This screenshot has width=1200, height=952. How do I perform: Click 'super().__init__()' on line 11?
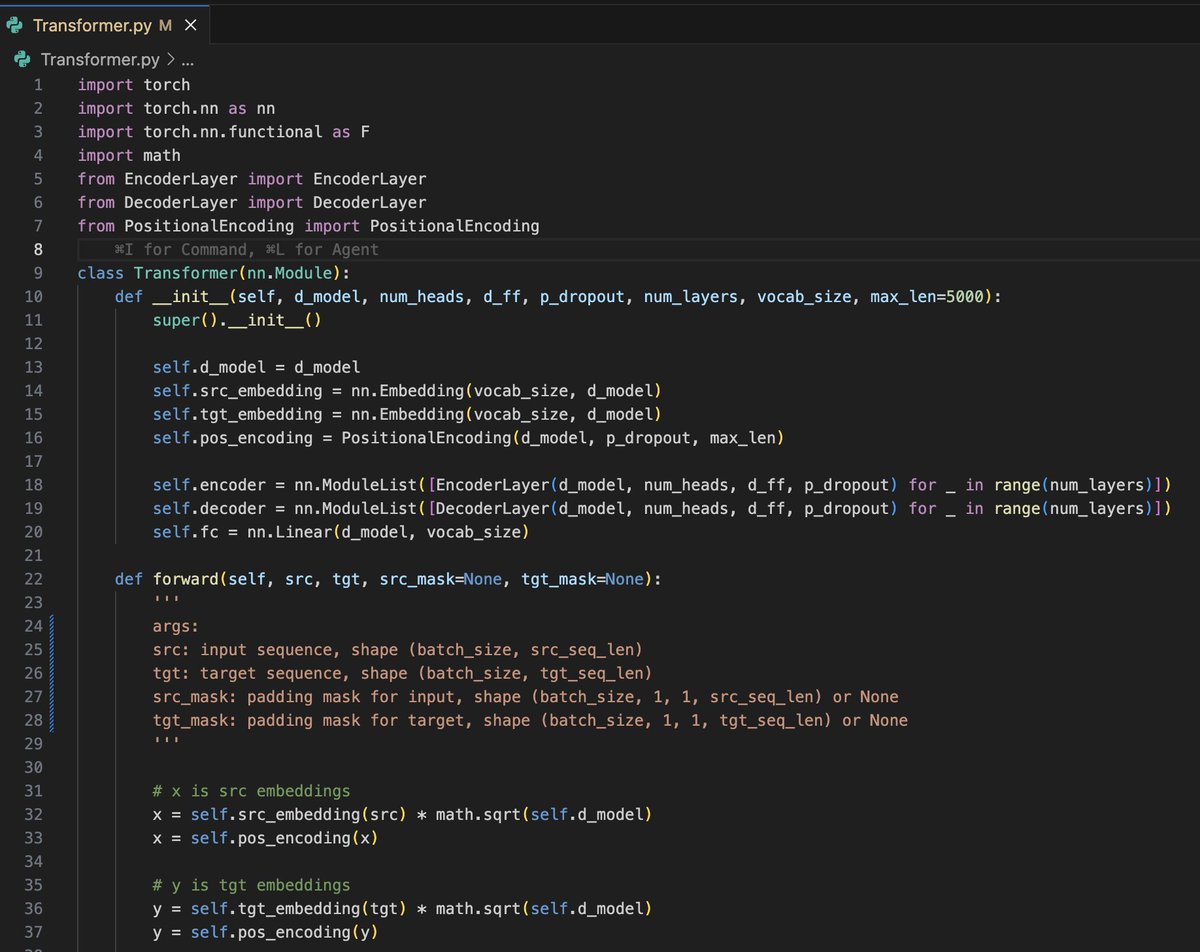(x=237, y=320)
